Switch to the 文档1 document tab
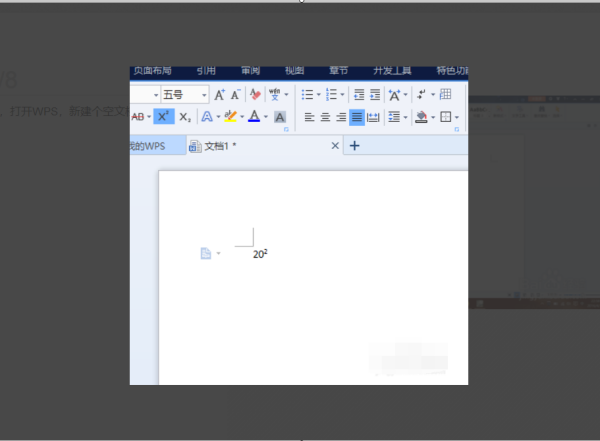 coord(265,146)
